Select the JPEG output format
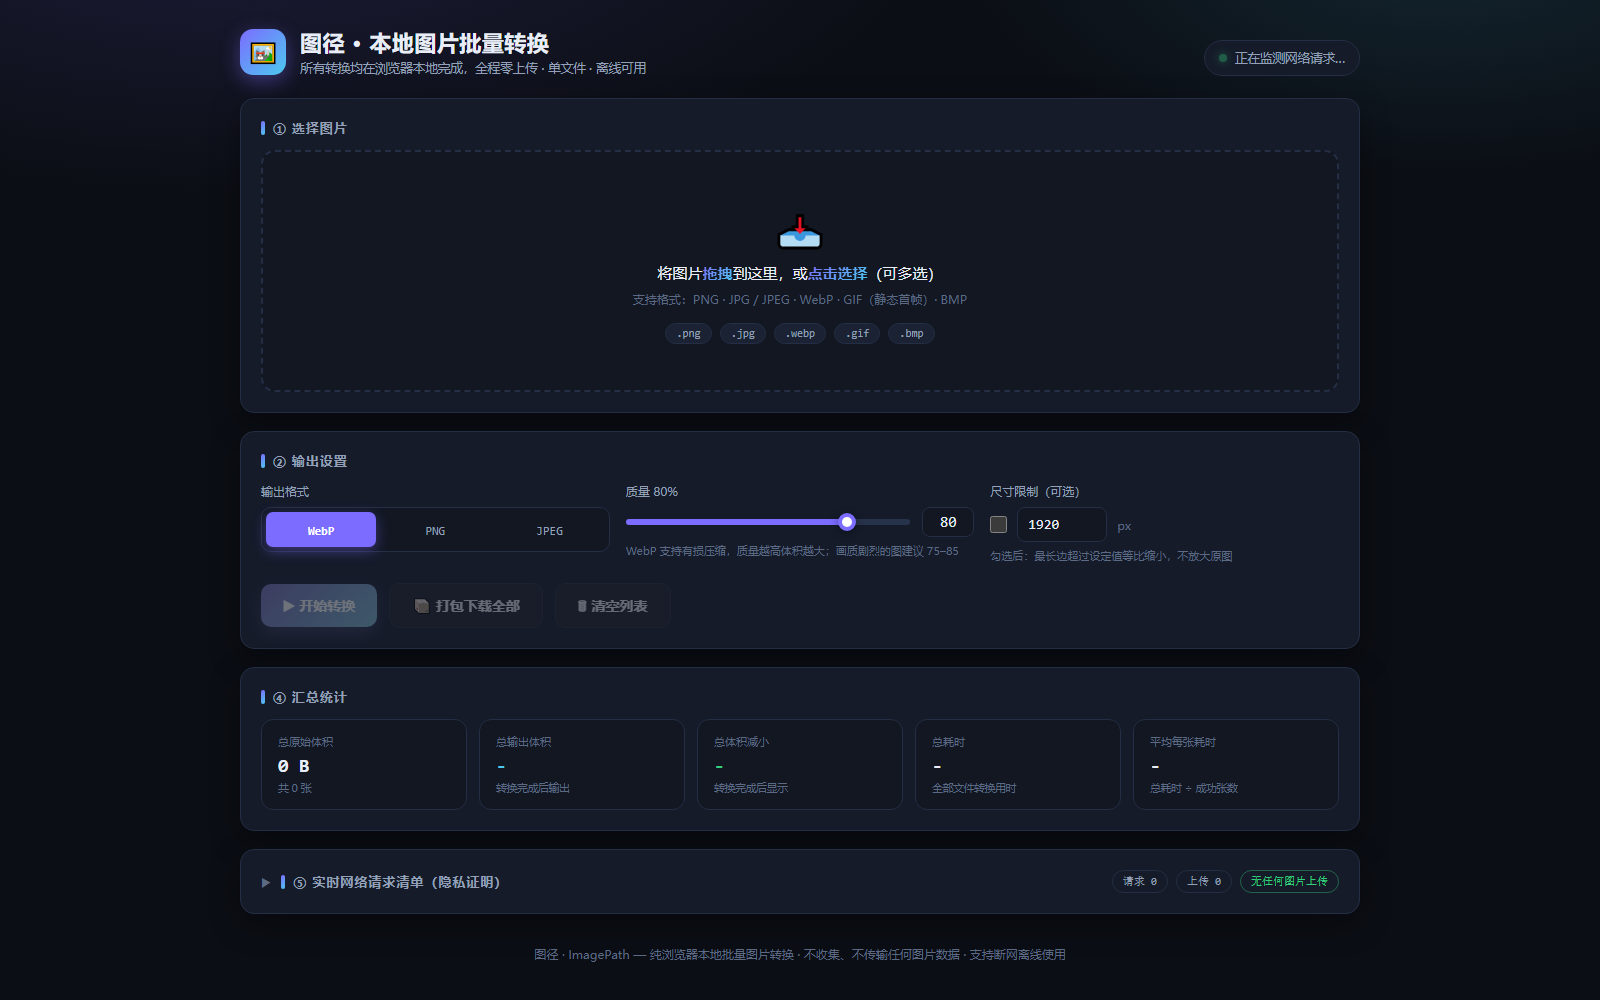 549,530
